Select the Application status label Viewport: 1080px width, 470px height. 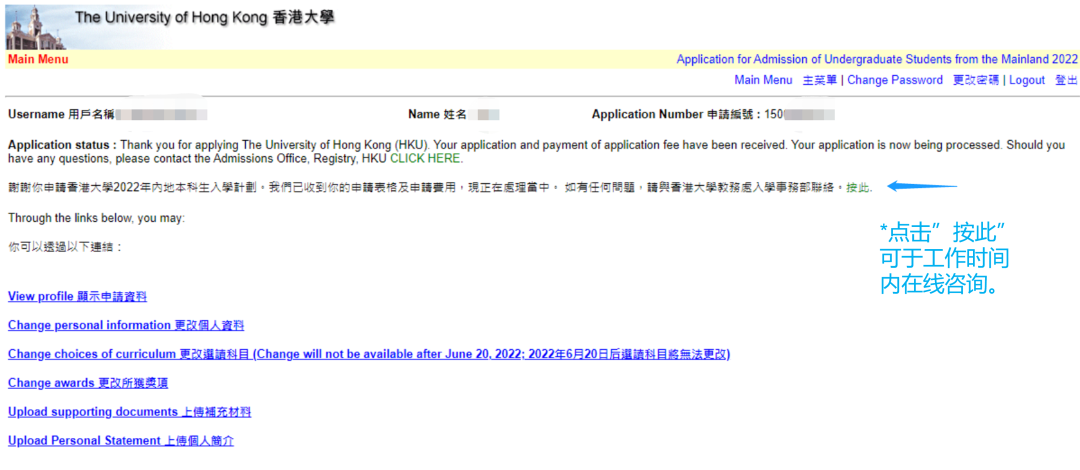point(63,145)
